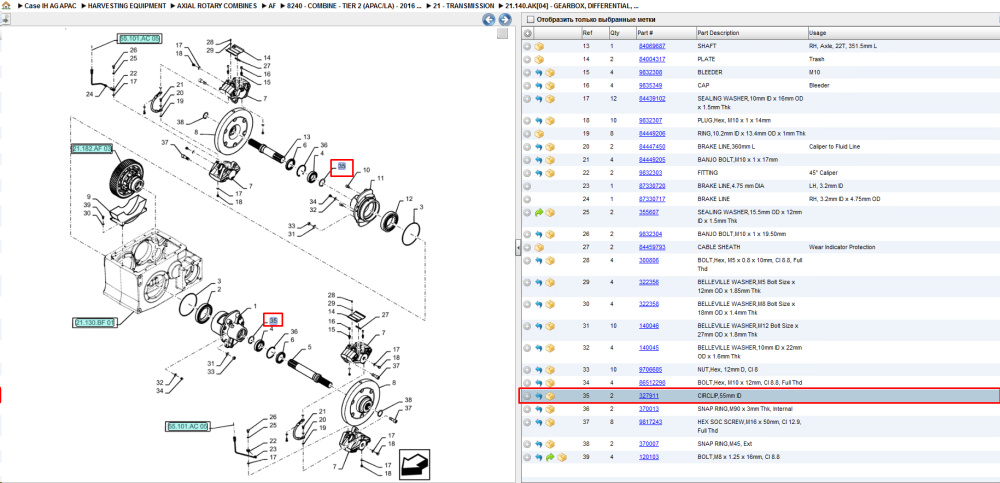The width and height of the screenshot is (1000, 483).
Task: Click box icon for RING 10.2mm row
Action: pos(539,134)
